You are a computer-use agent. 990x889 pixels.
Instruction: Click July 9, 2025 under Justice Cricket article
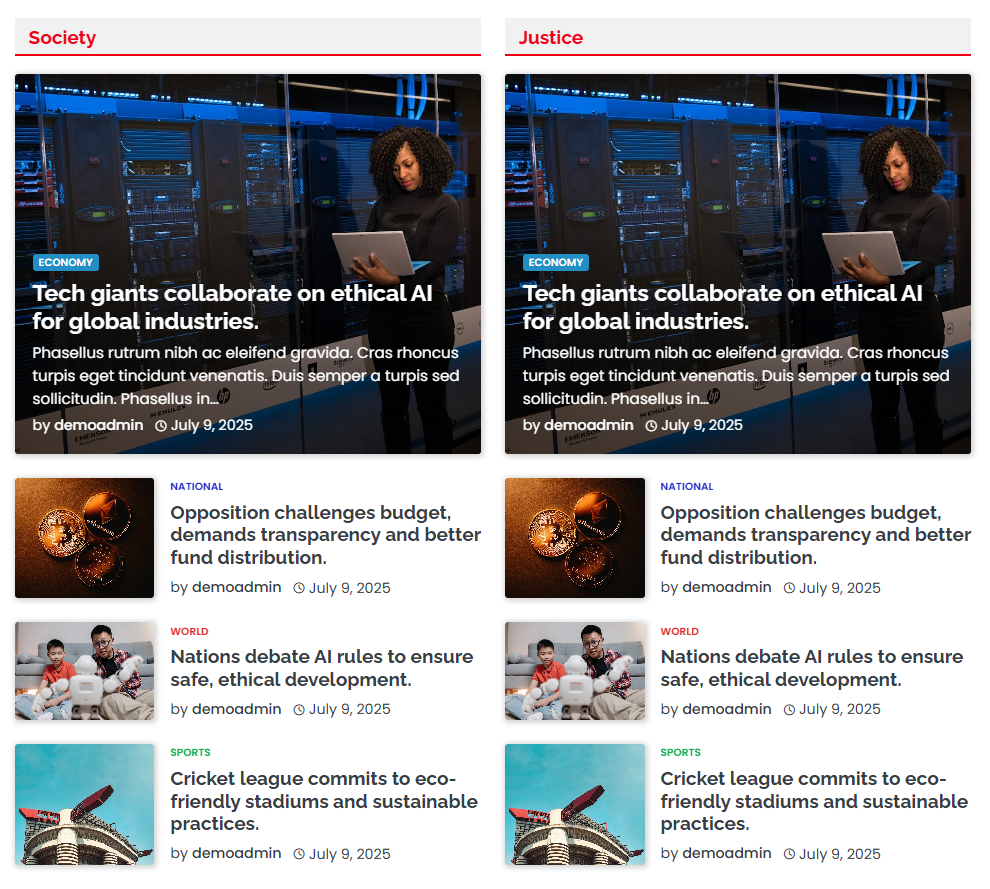pyautogui.click(x=840, y=854)
